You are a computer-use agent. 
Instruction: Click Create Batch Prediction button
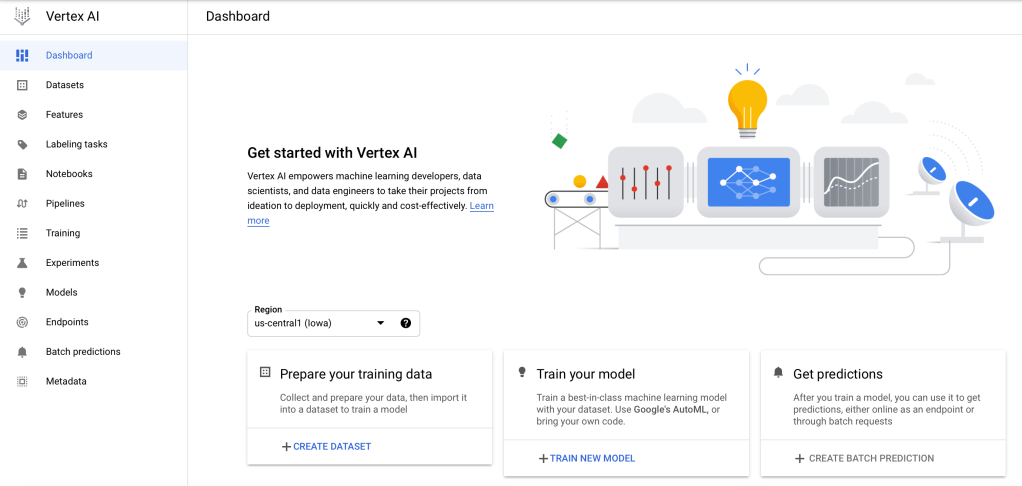click(x=864, y=458)
